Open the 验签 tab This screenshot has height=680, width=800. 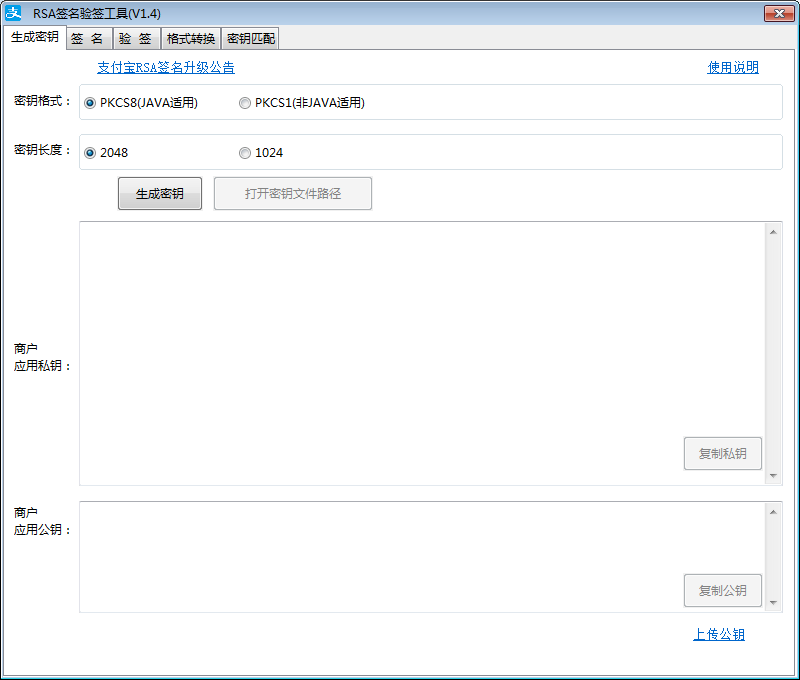135,39
